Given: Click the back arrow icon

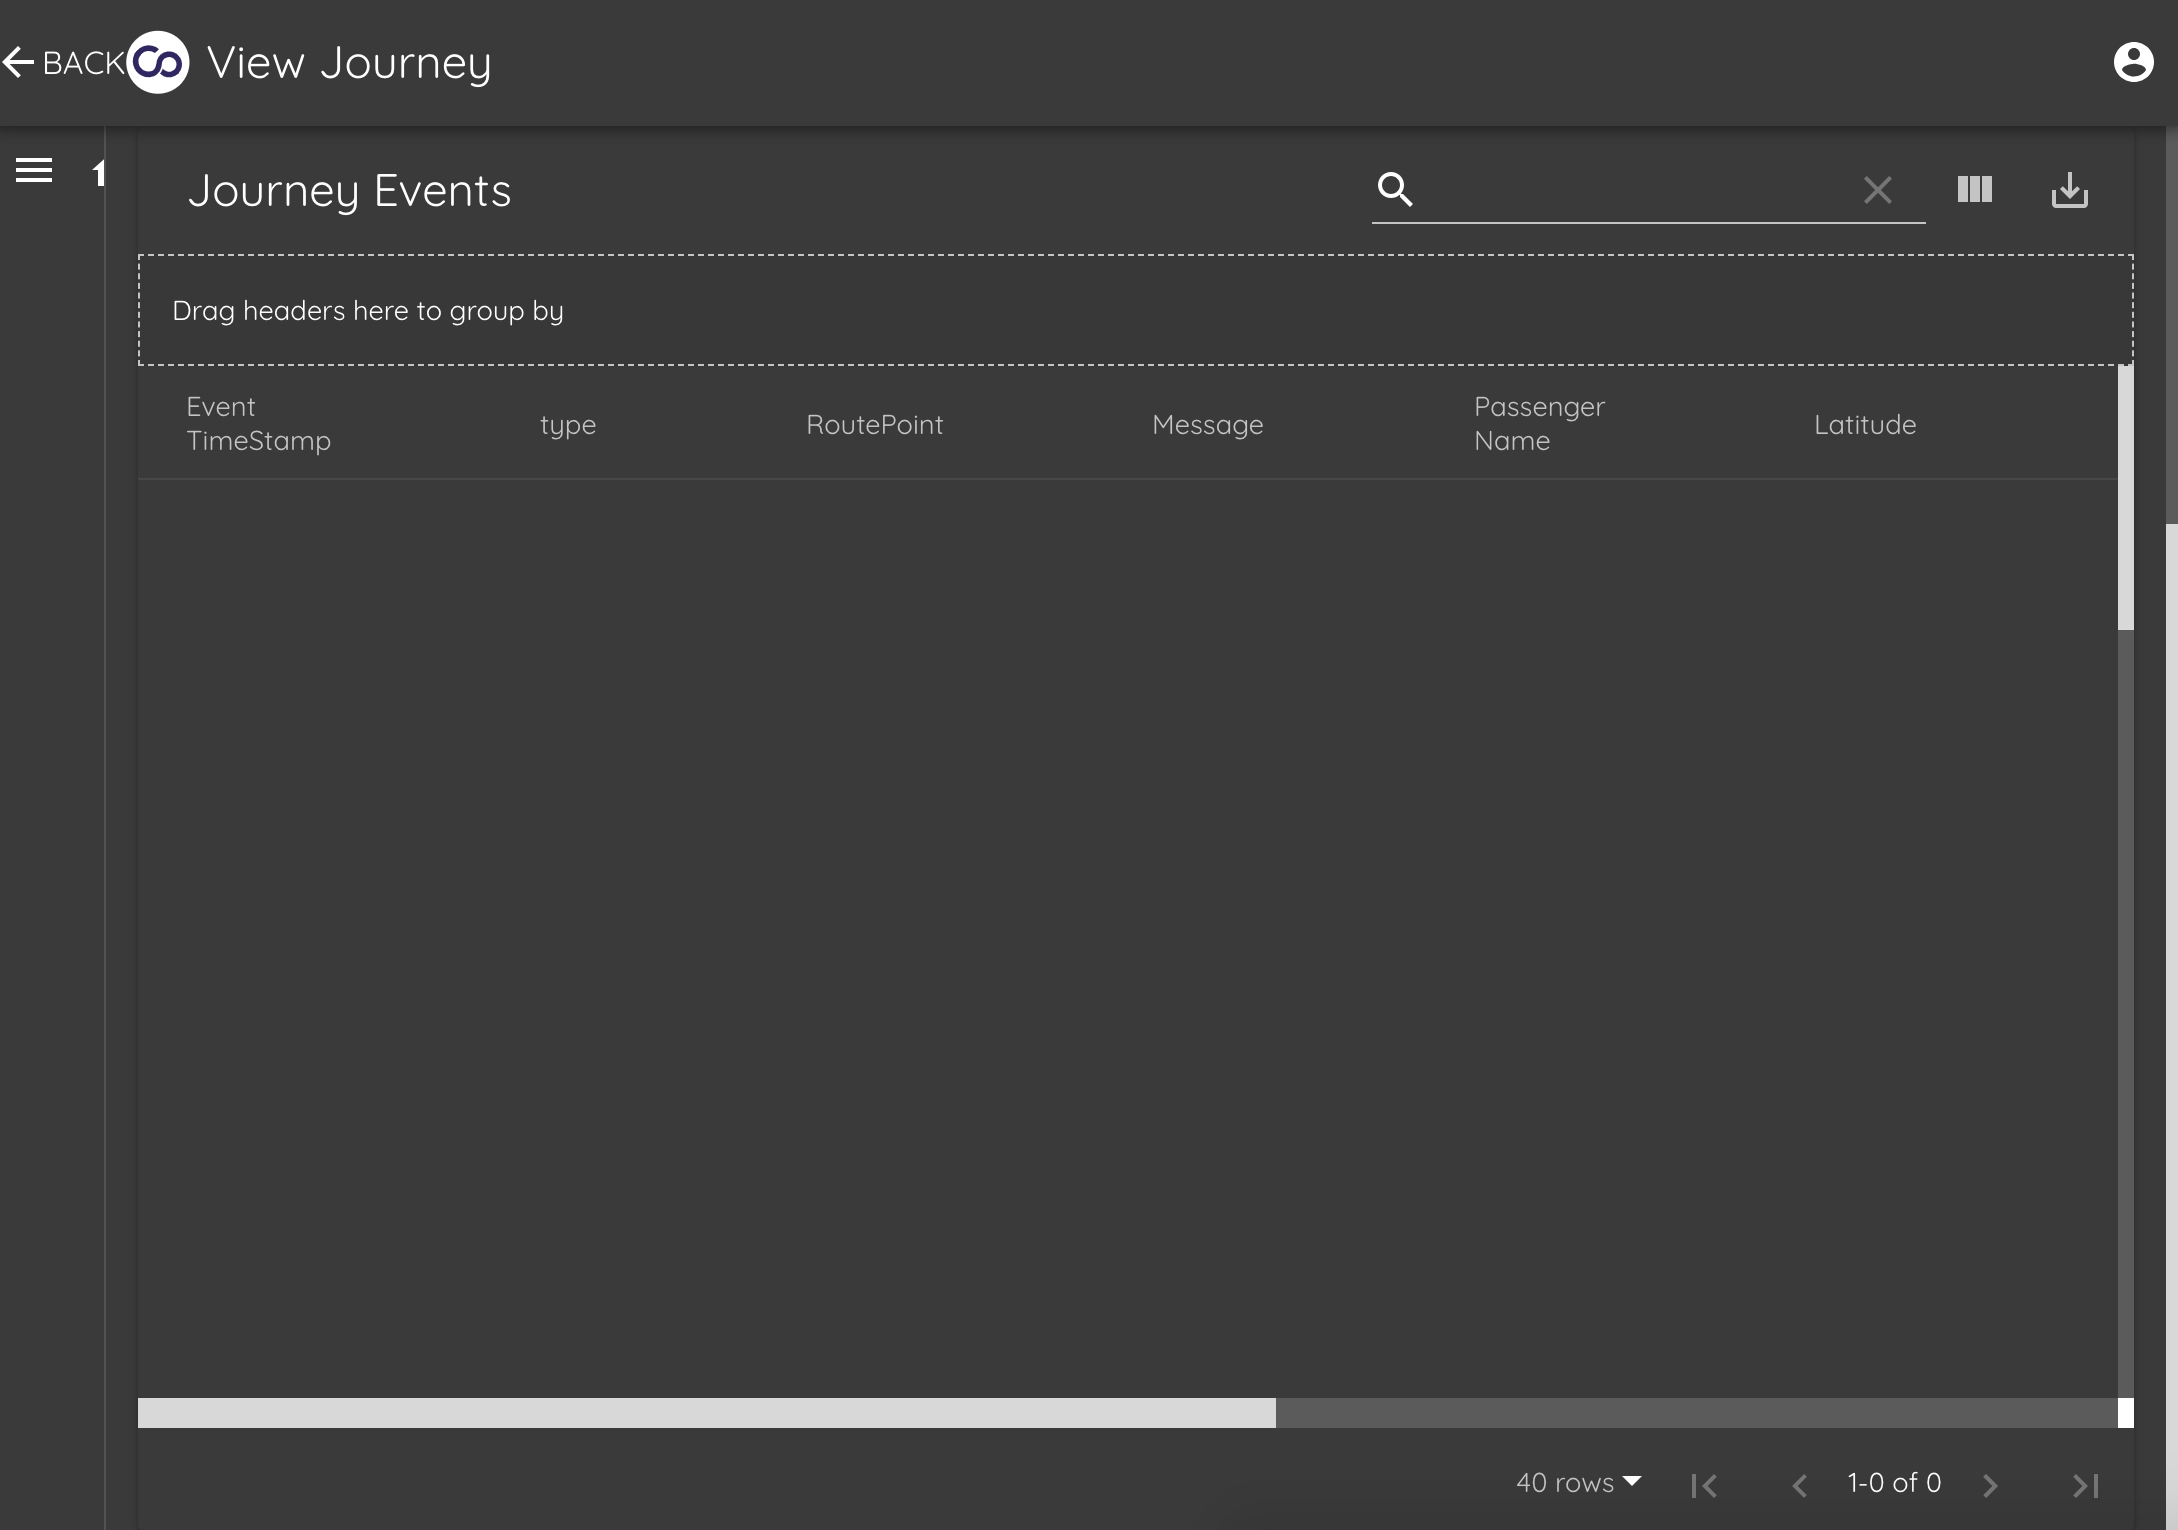Looking at the screenshot, I should 17,61.
